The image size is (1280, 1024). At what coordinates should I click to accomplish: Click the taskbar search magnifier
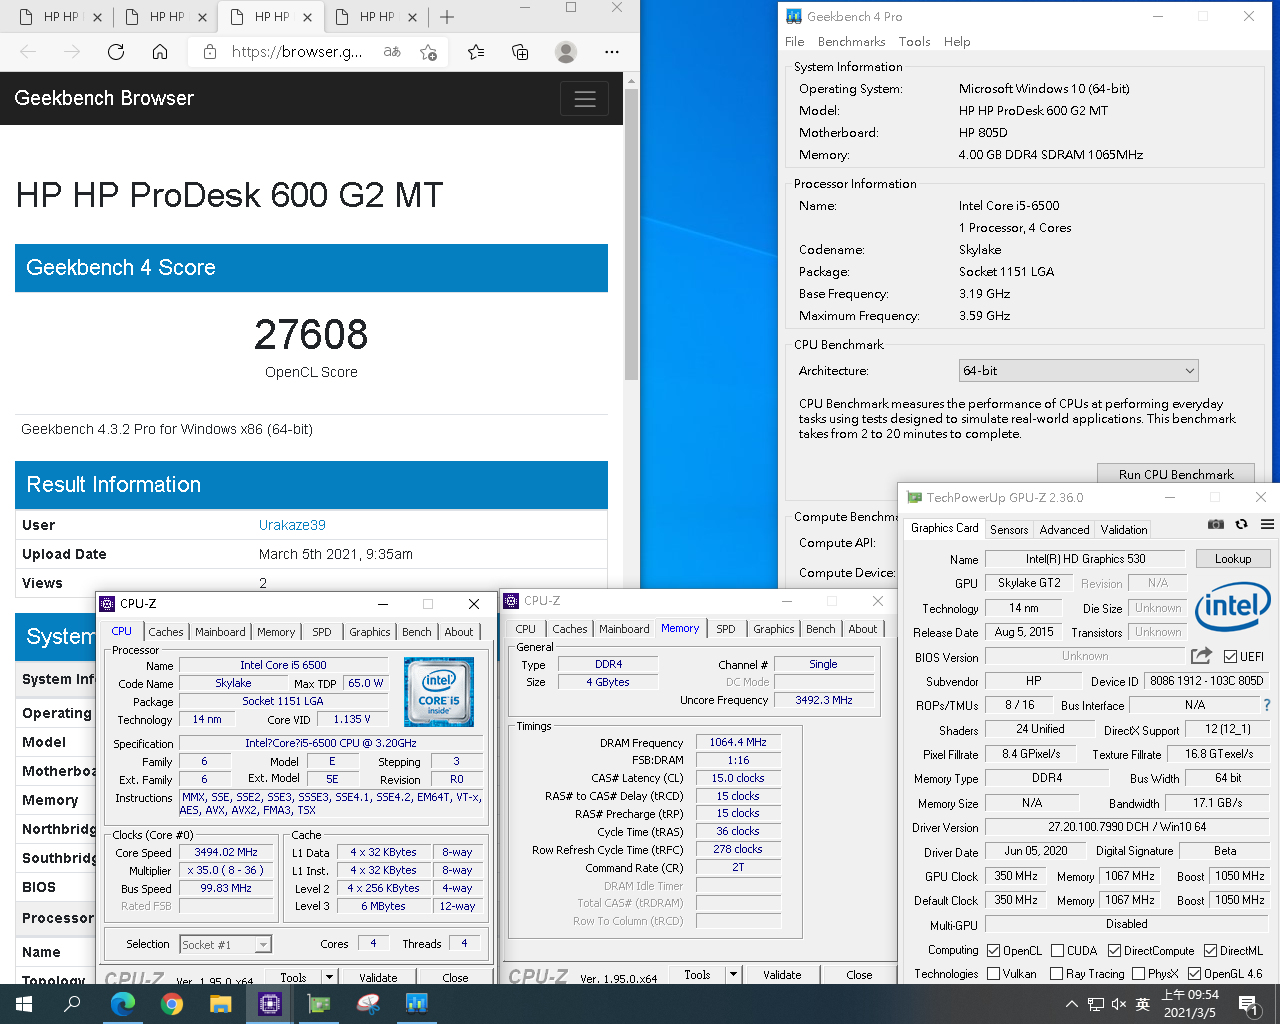click(x=72, y=1004)
